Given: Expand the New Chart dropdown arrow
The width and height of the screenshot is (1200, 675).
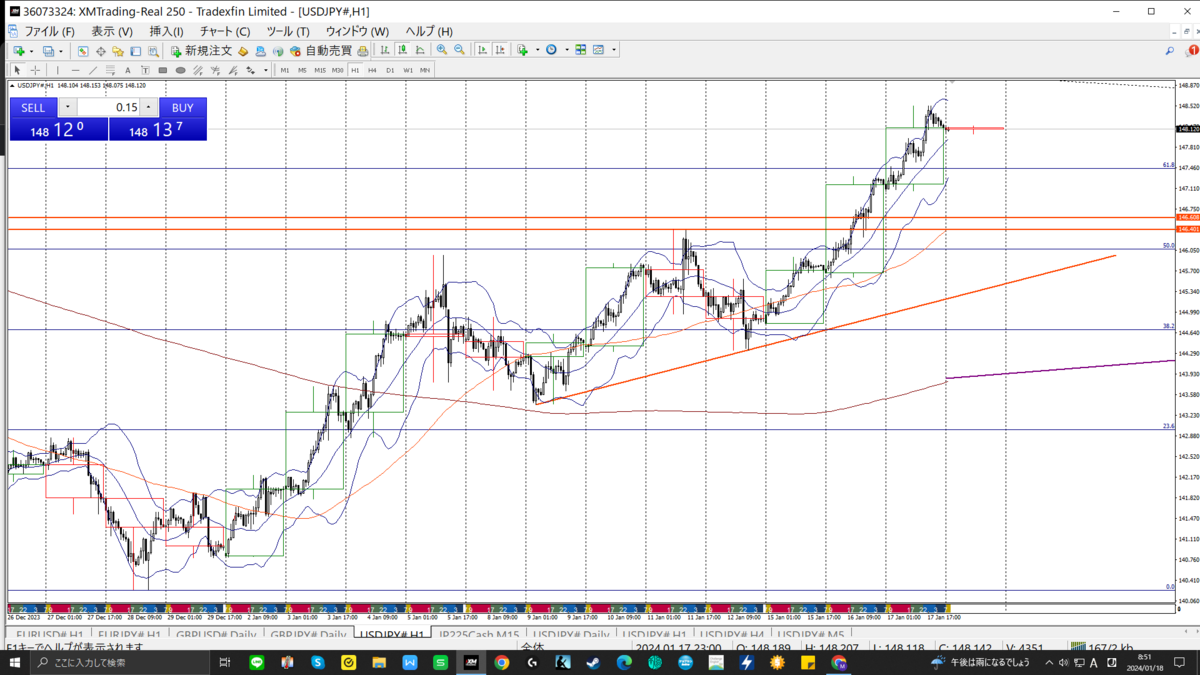Looking at the screenshot, I should click(32, 50).
